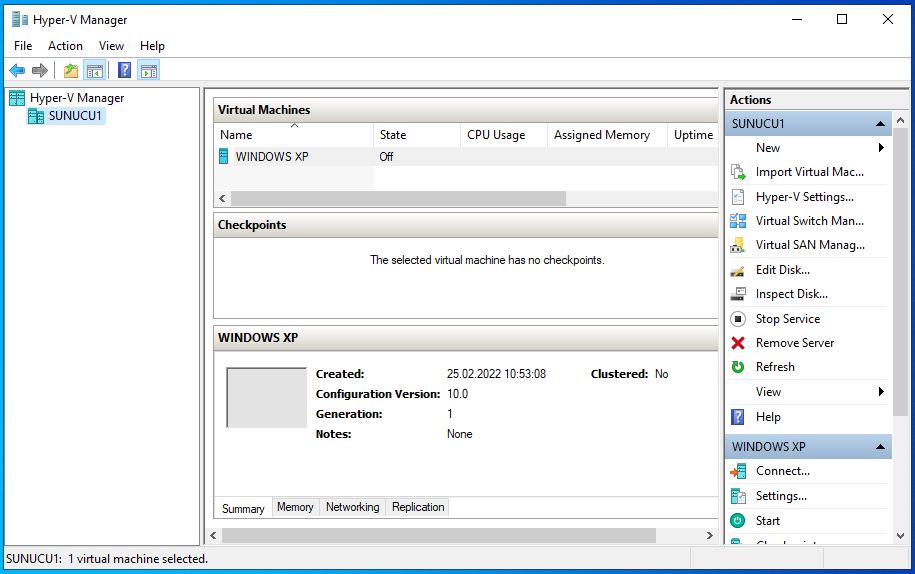Click the Help icon in Actions pane
This screenshot has height=574, width=915.
pyautogui.click(x=738, y=416)
